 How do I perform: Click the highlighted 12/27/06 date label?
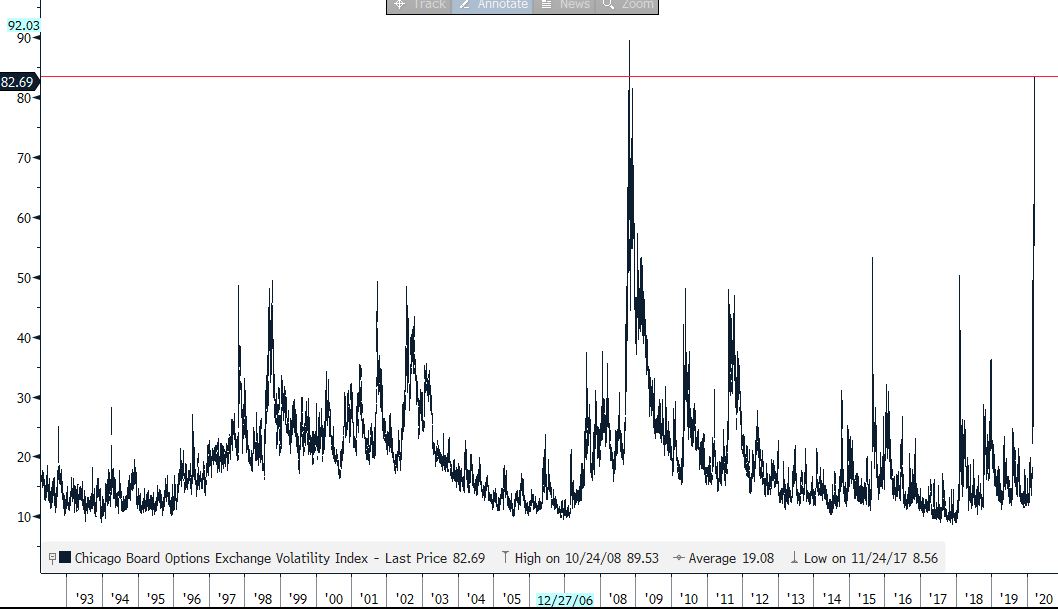click(x=565, y=600)
